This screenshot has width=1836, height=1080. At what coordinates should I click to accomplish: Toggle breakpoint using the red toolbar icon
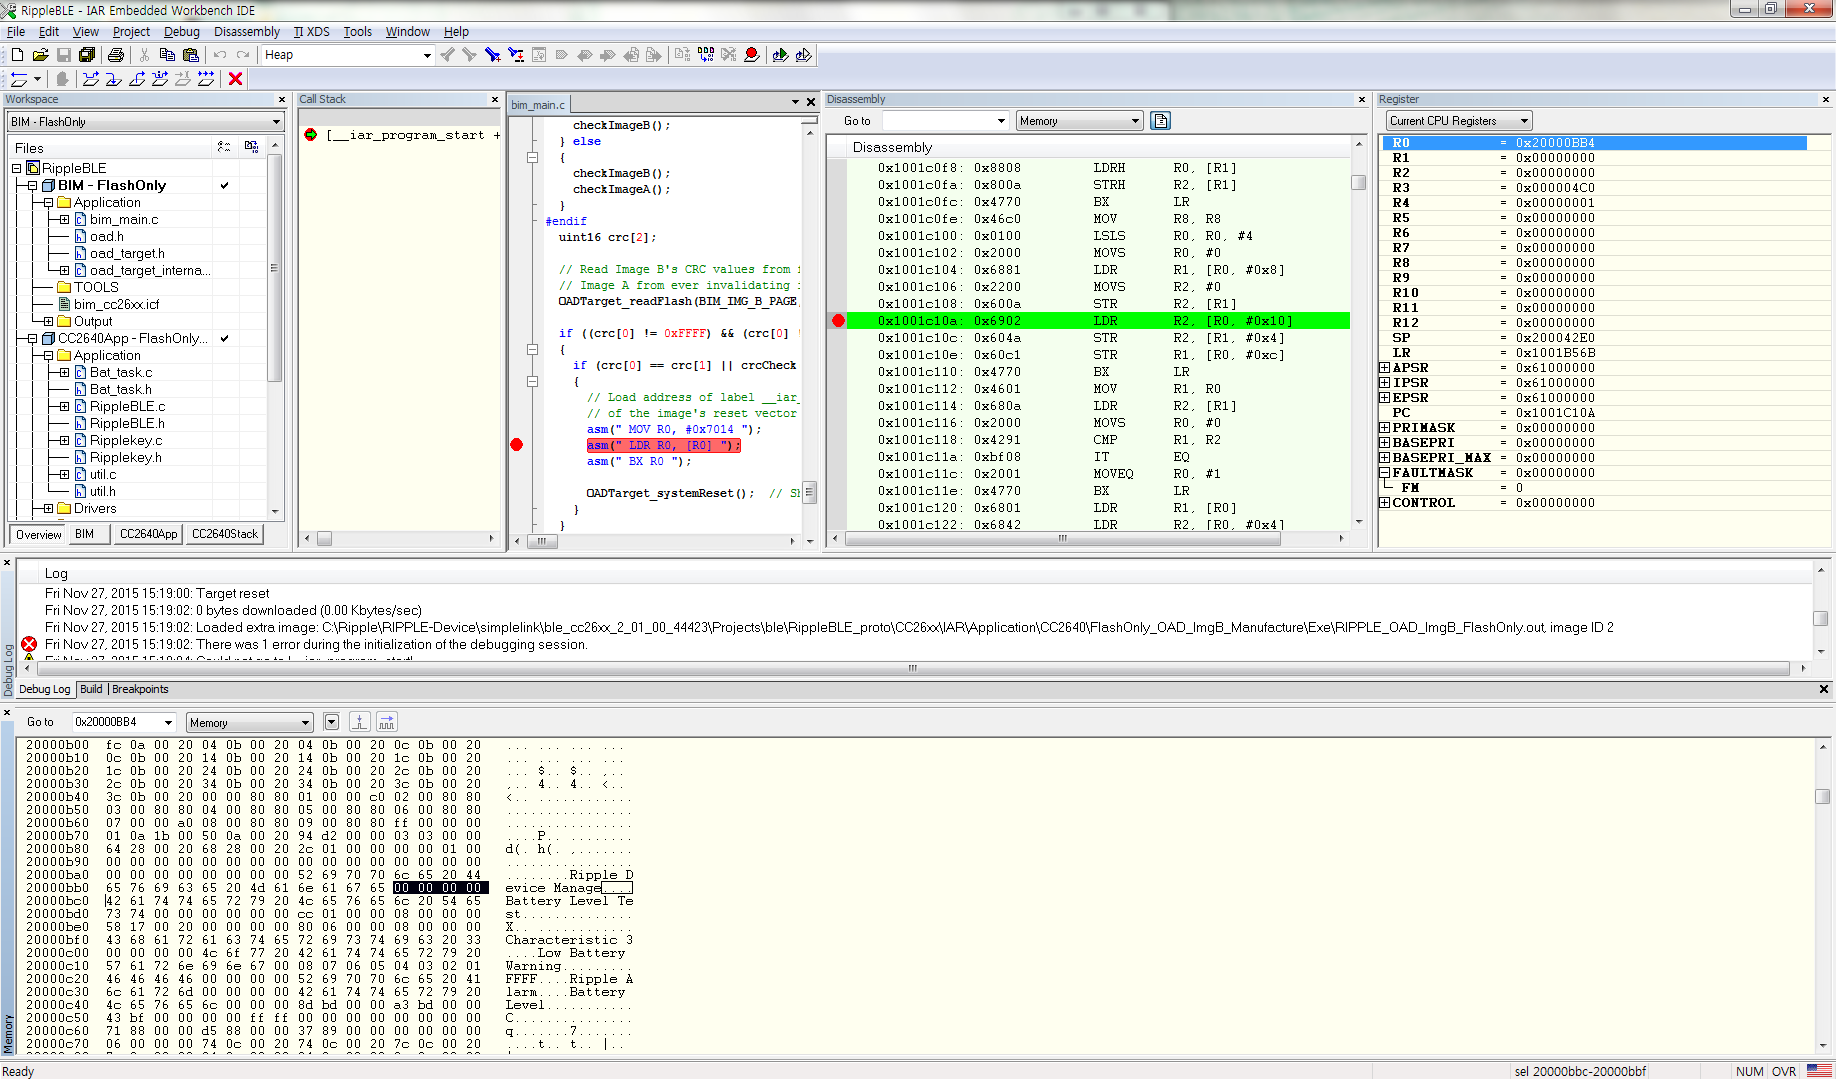752,55
